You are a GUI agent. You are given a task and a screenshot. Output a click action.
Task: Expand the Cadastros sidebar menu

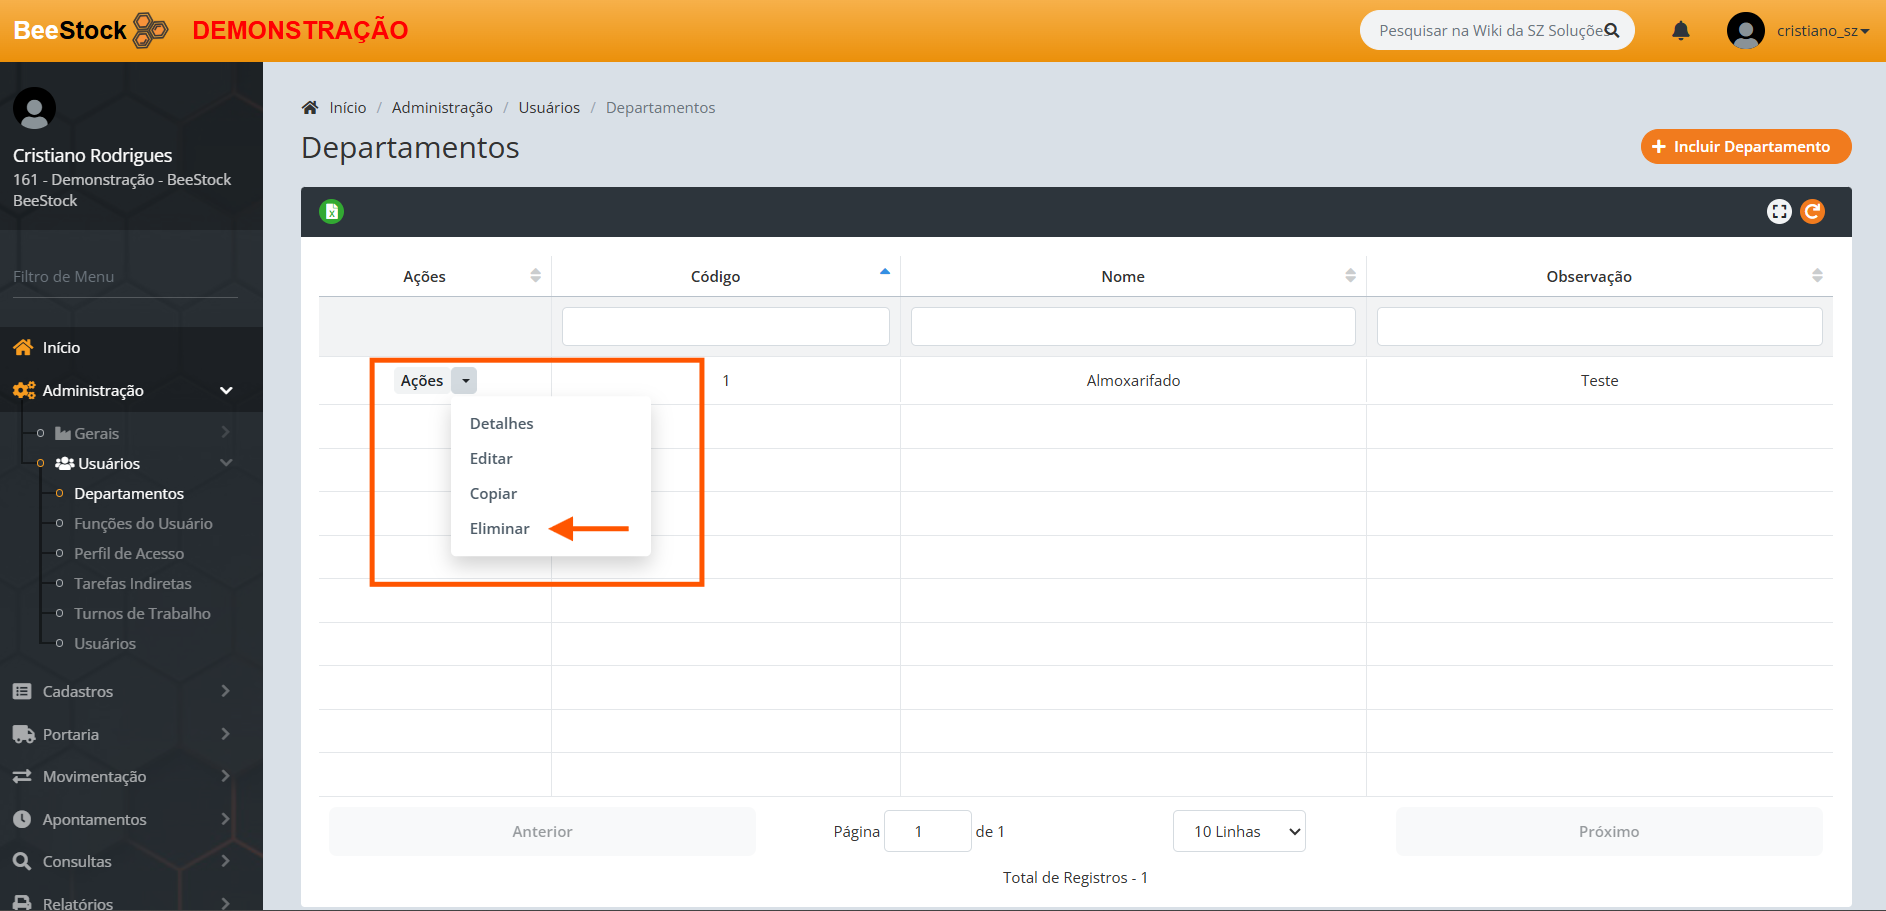[x=120, y=692]
